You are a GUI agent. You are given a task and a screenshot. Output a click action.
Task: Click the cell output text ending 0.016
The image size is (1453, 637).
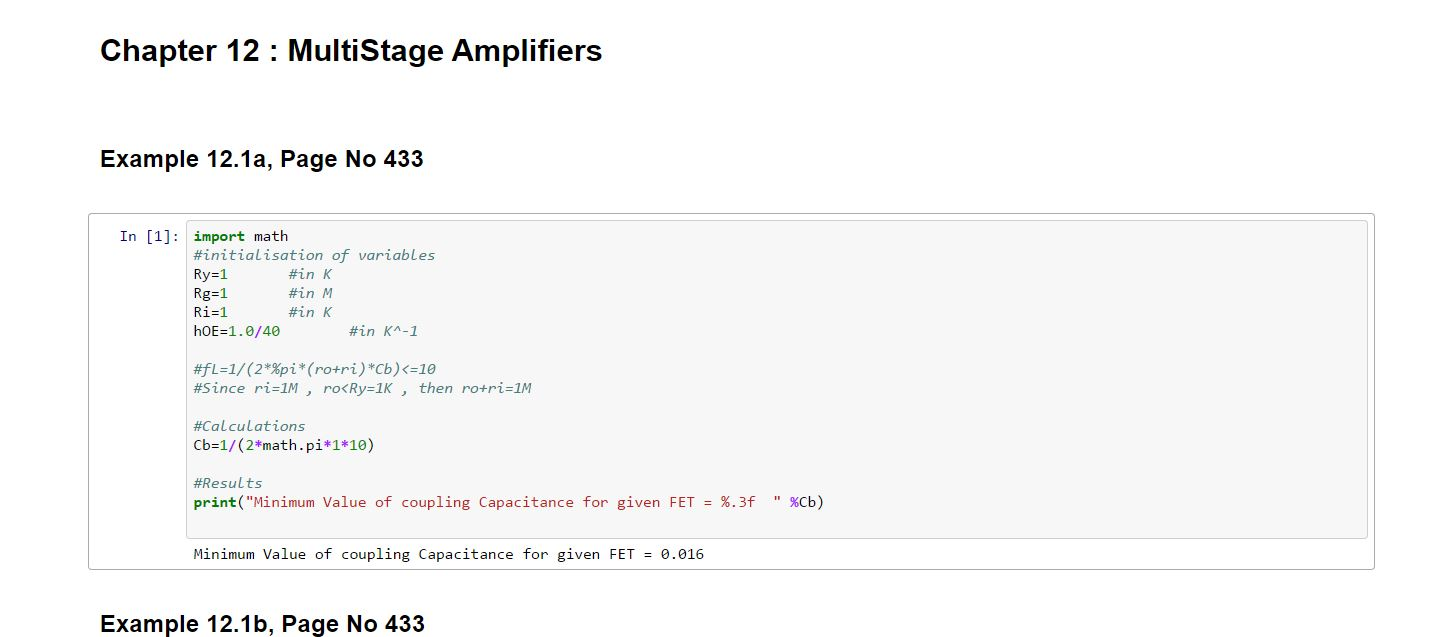point(448,554)
